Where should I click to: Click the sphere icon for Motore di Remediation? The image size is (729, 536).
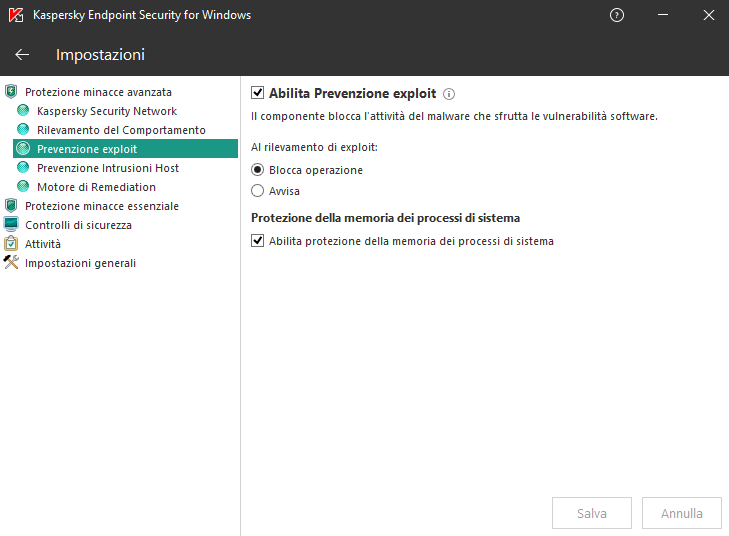[x=23, y=187]
